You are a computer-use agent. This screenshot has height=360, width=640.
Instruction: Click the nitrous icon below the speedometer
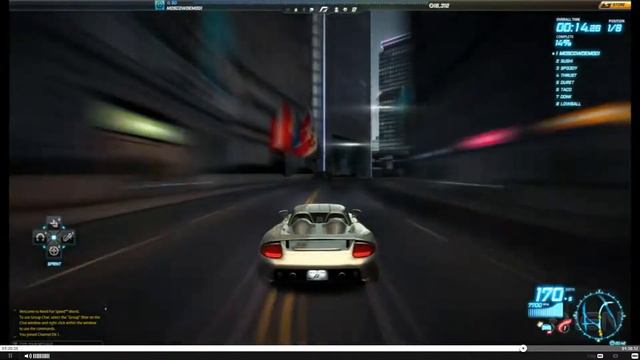(545, 327)
